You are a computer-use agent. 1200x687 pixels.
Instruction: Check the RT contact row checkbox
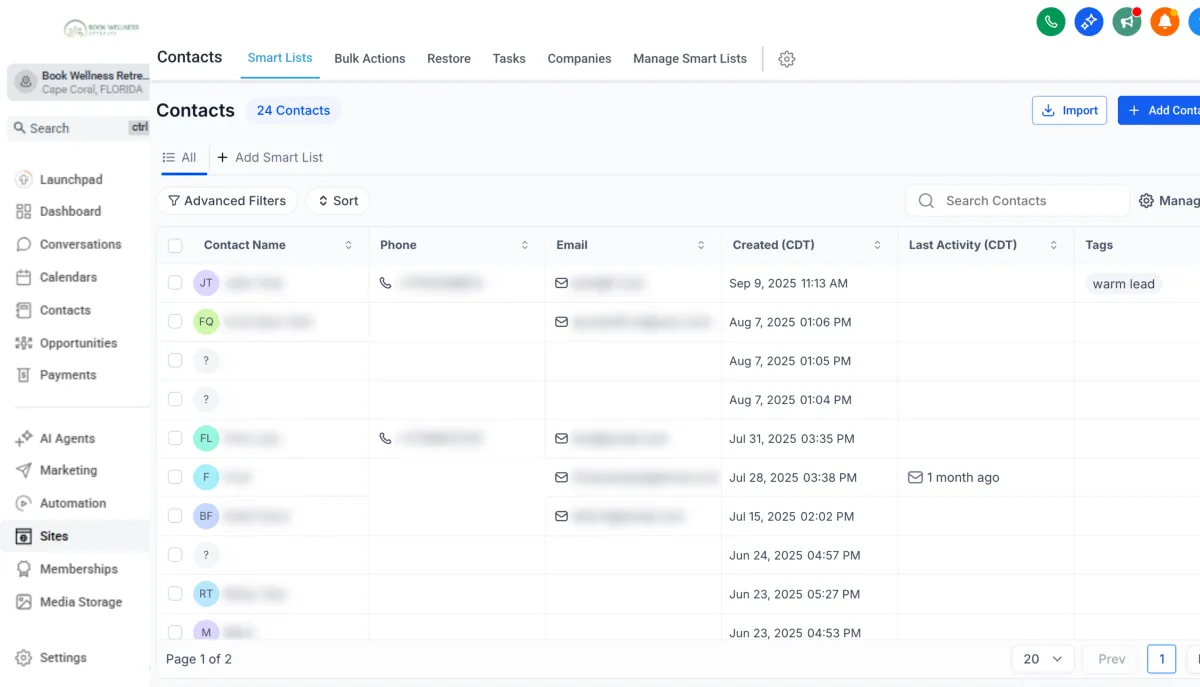pyautogui.click(x=175, y=593)
